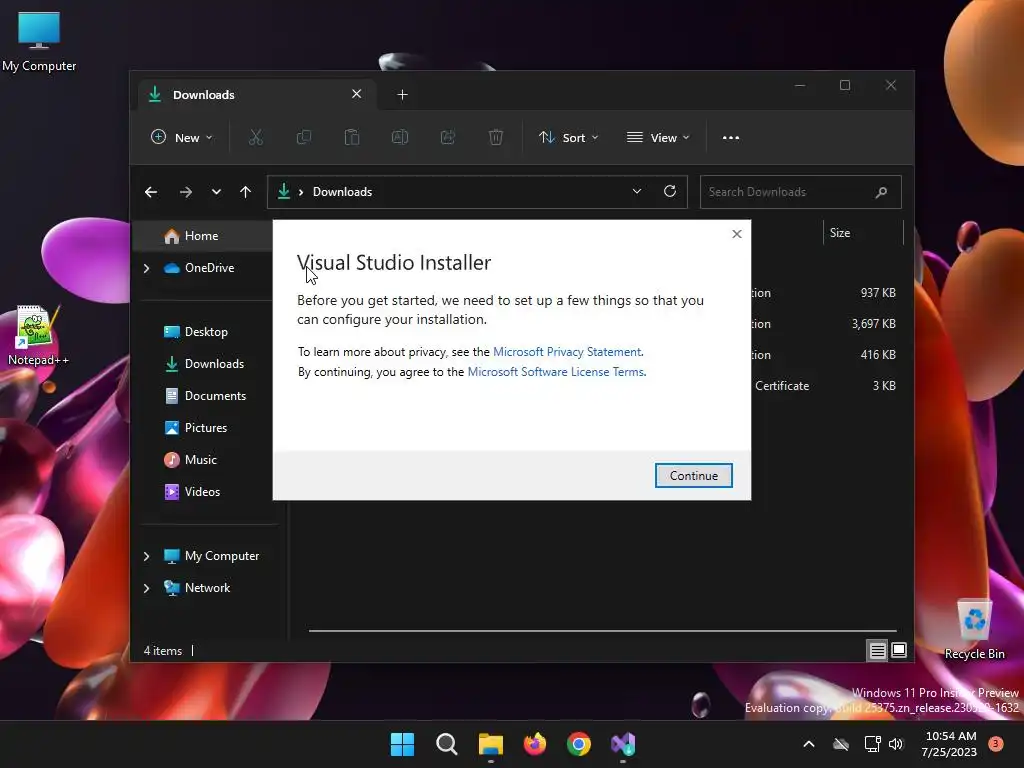Select the Notepad++ desktop shortcut
The image size is (1024, 768).
(38, 336)
